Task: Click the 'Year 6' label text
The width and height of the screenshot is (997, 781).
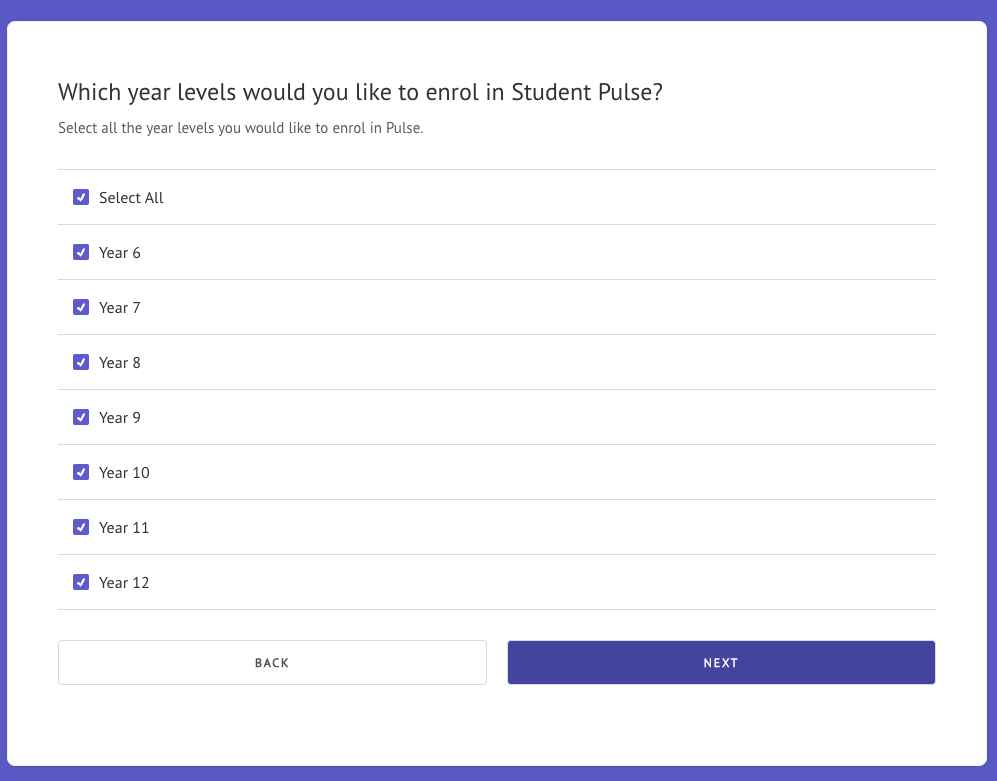Action: [120, 253]
